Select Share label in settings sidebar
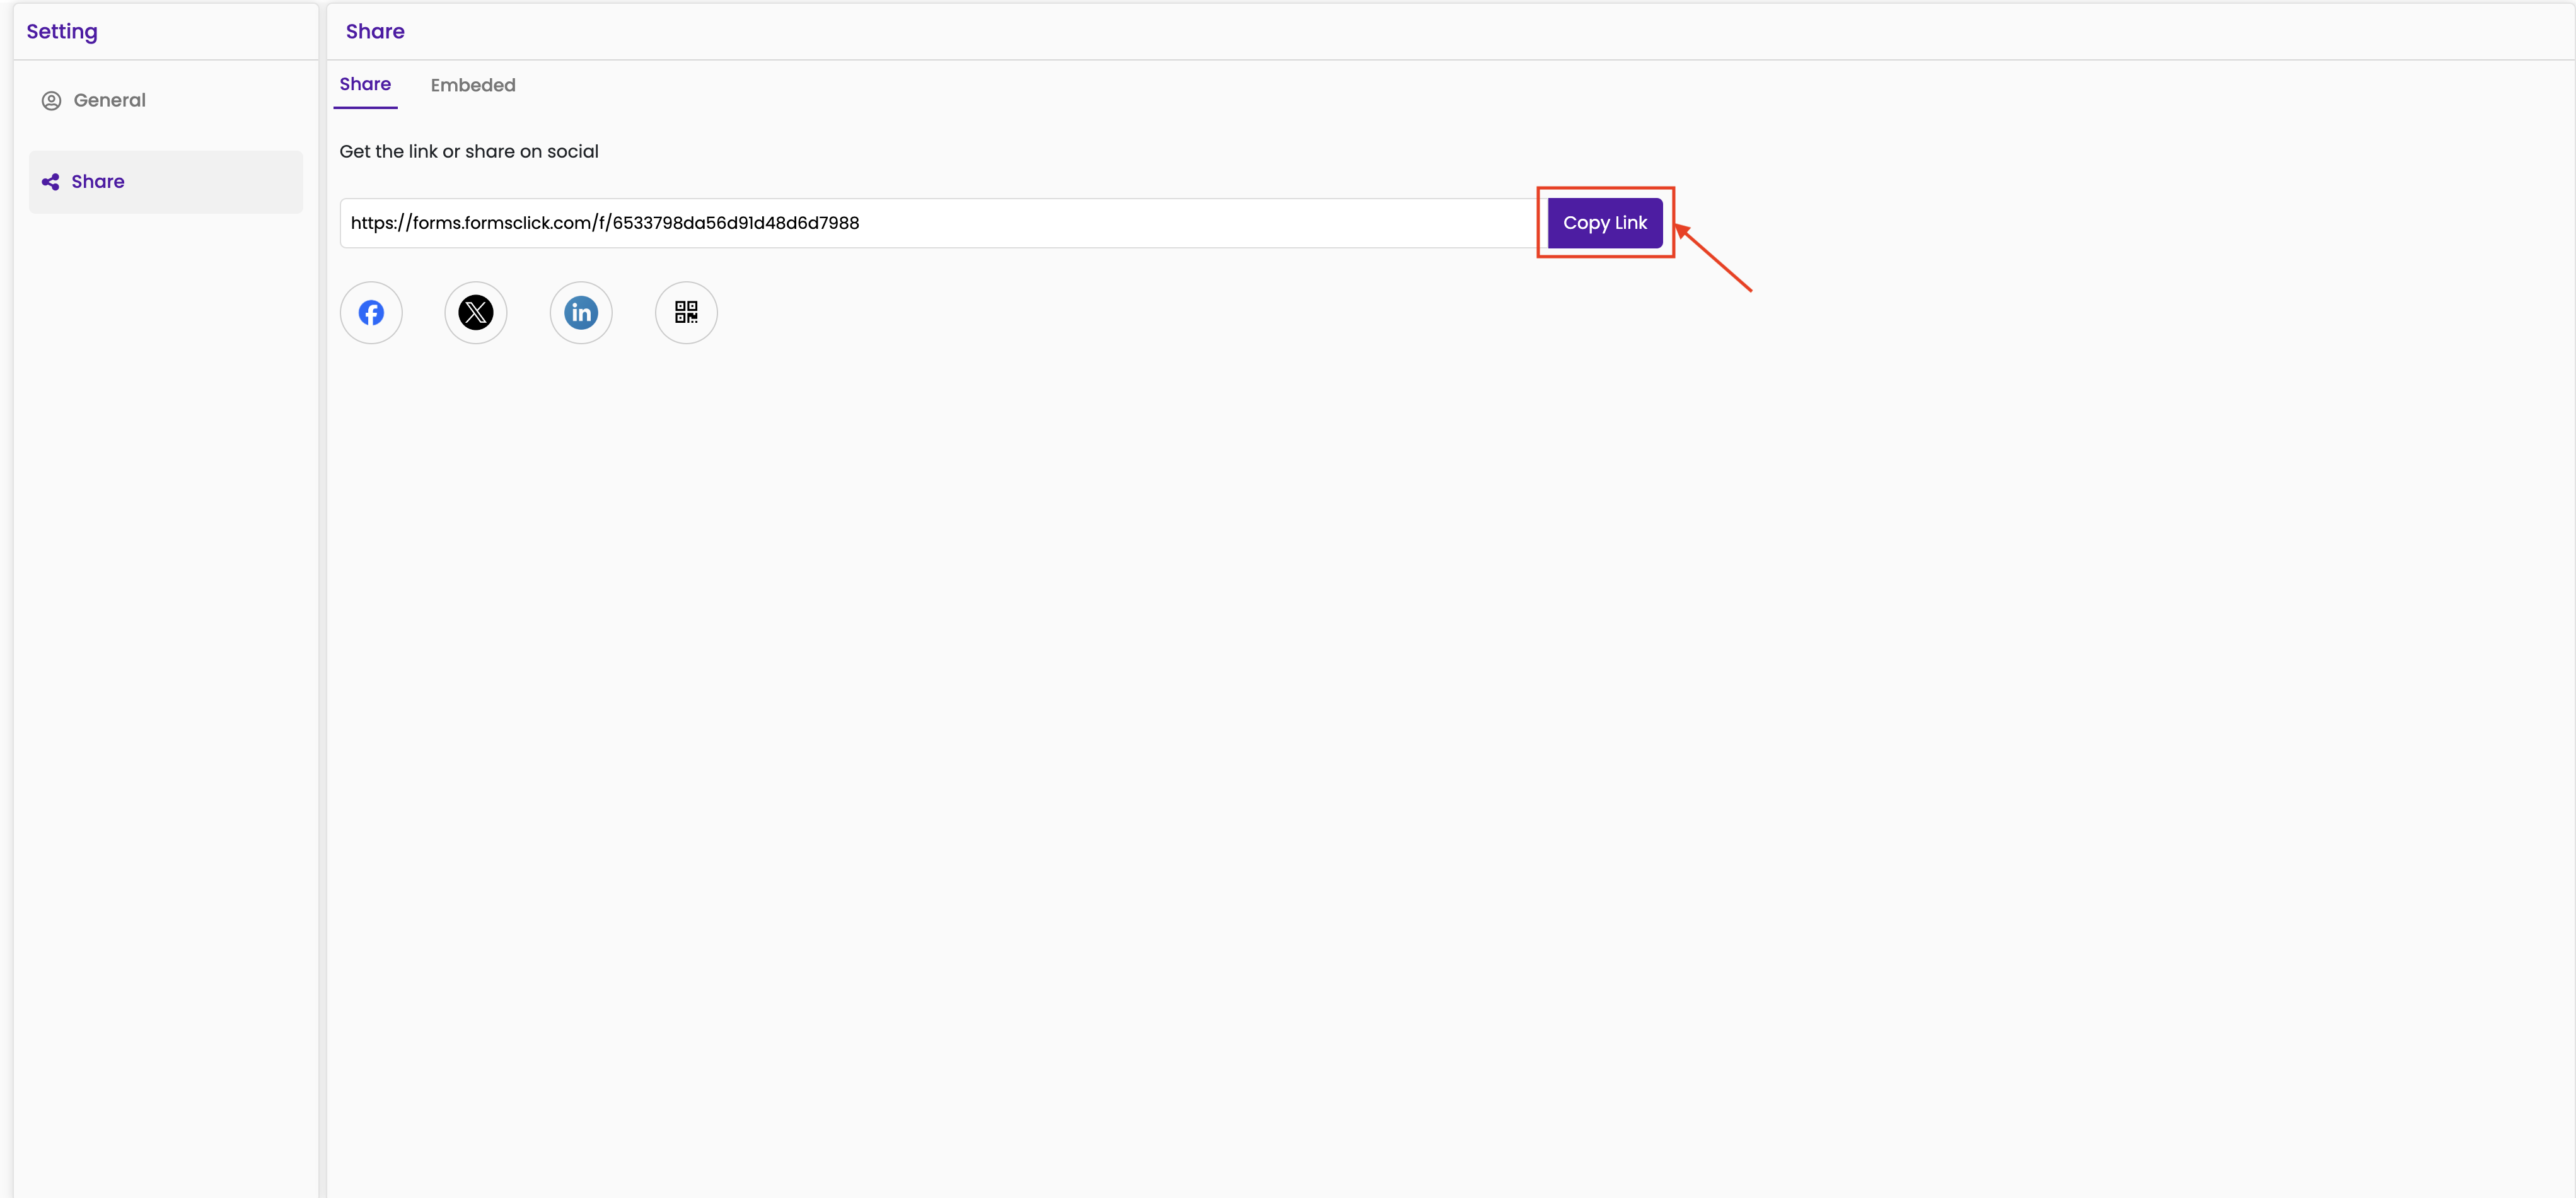 point(98,182)
